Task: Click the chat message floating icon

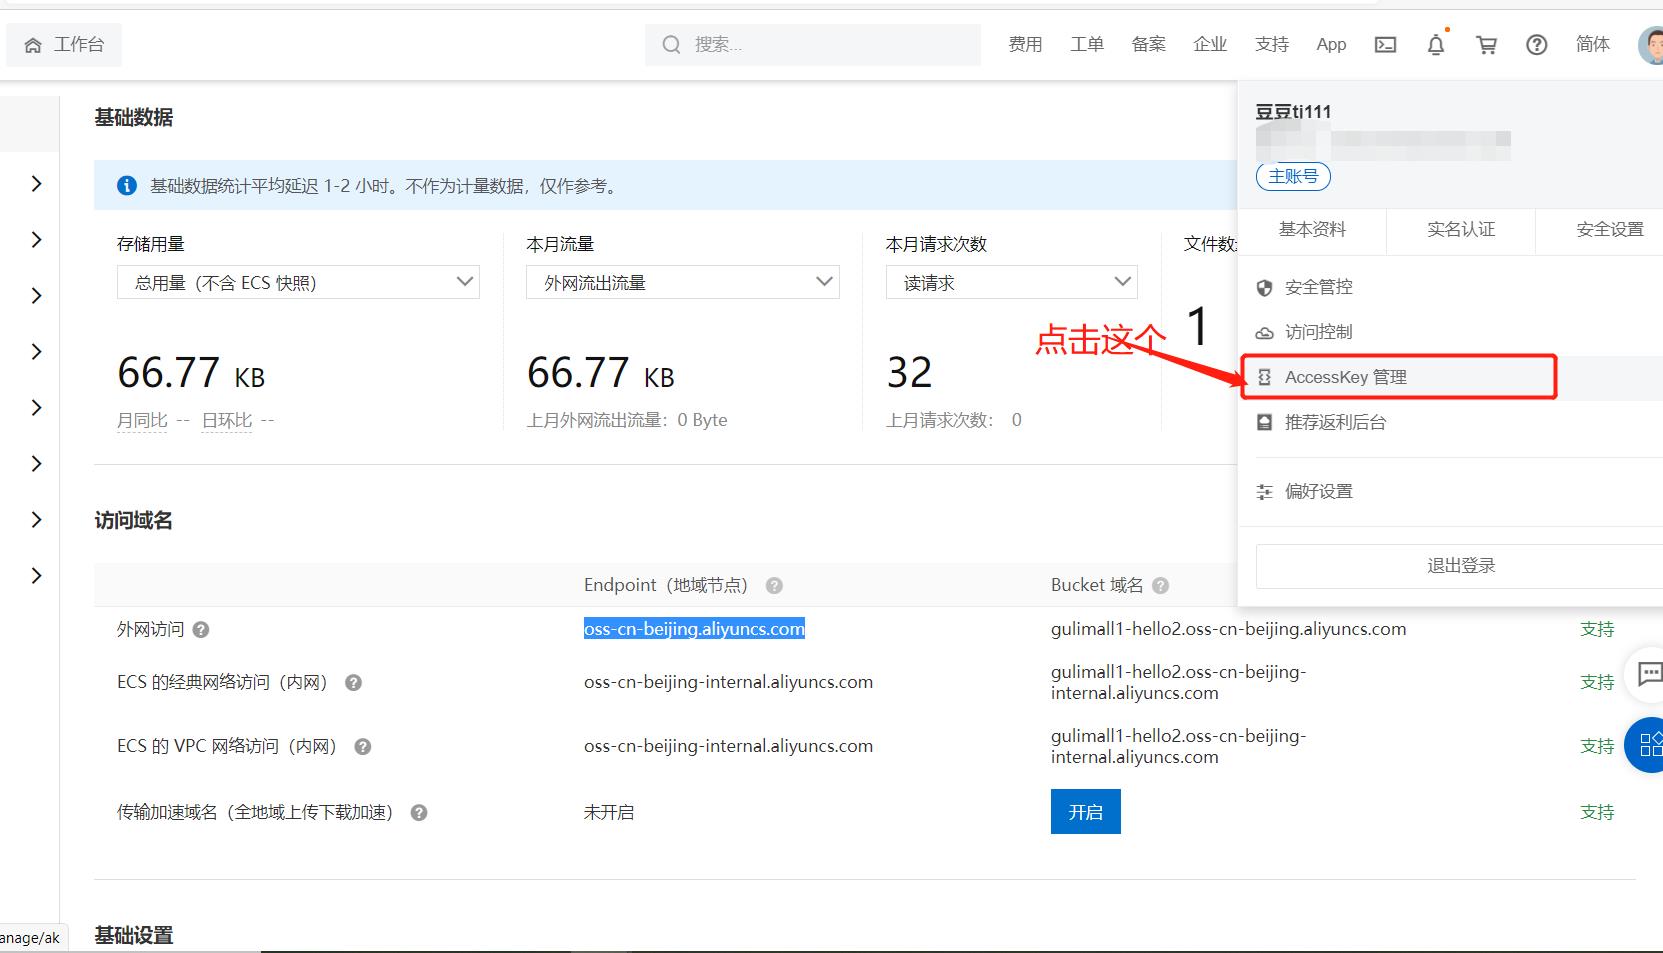Action: (1648, 674)
